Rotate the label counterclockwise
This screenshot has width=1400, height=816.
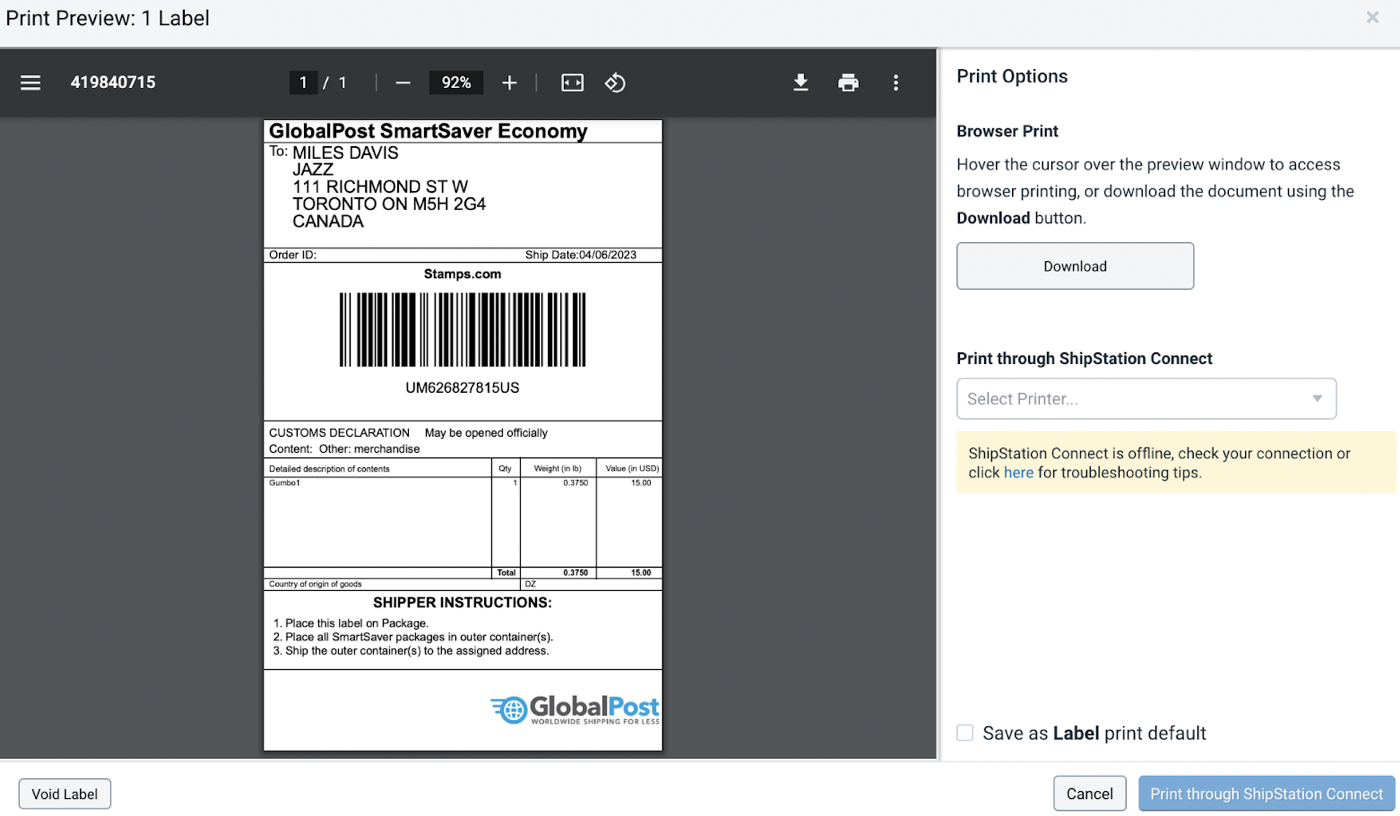pos(615,83)
